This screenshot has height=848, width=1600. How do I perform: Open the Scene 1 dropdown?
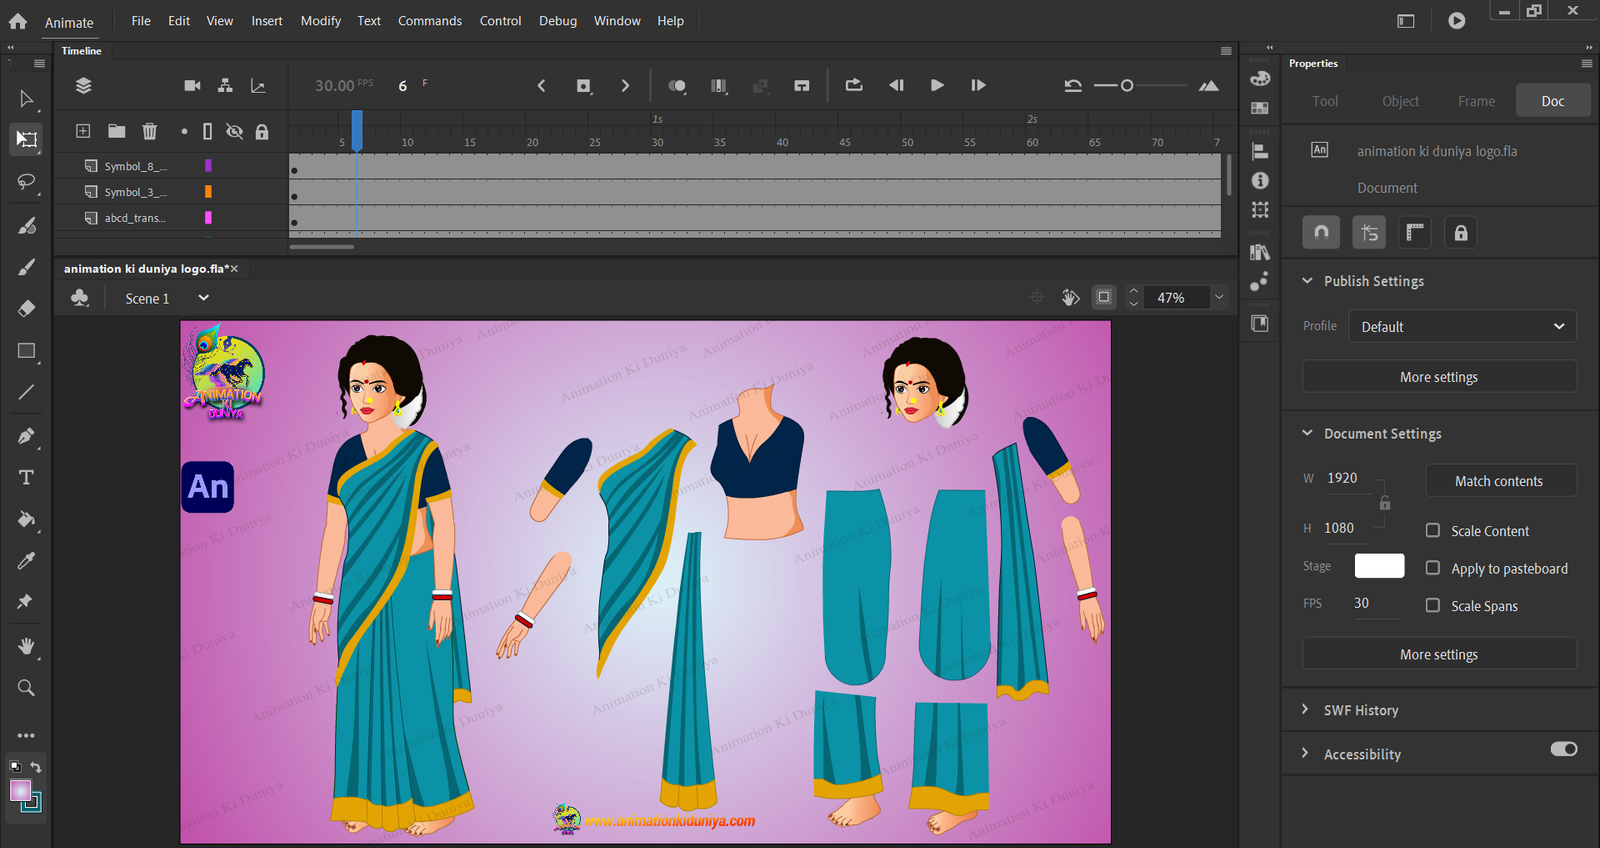(x=204, y=298)
